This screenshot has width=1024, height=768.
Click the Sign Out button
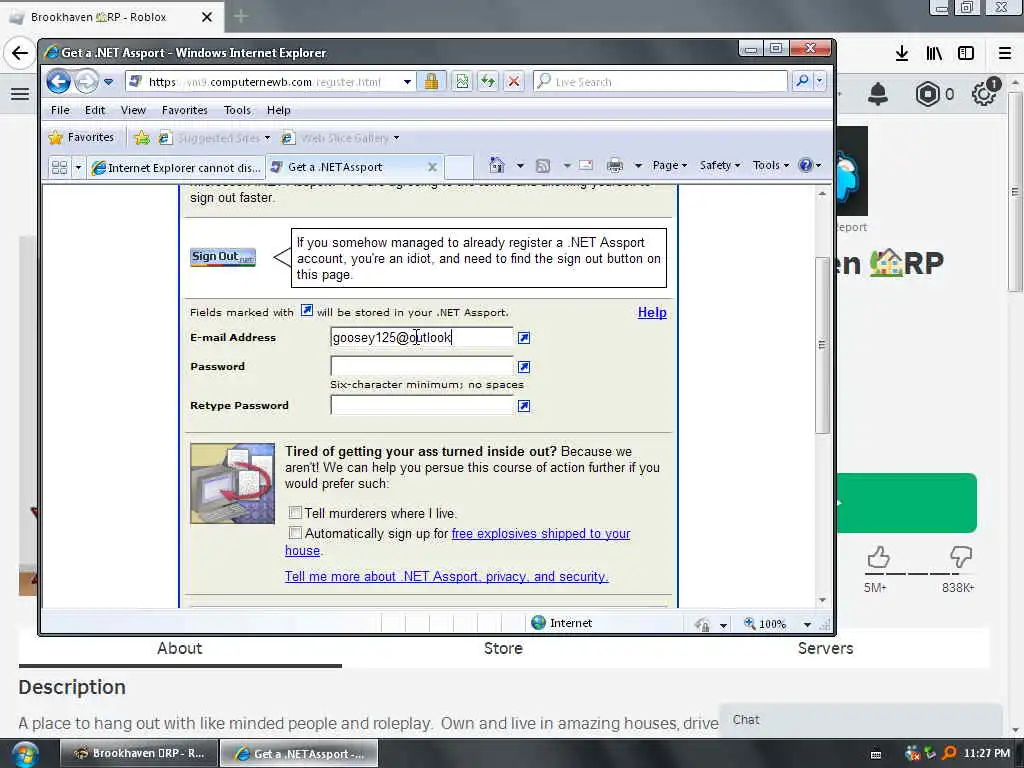pos(223,257)
